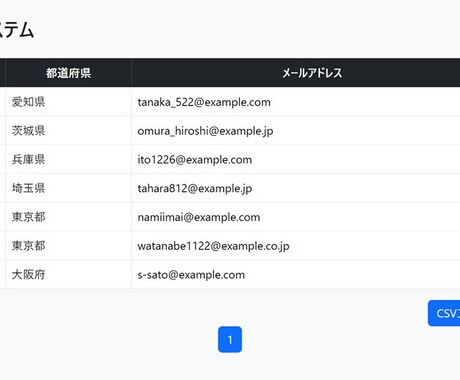Screen dimensions: 460x380
Task: Click the 愛知県 prefecture cell
Action: point(68,102)
